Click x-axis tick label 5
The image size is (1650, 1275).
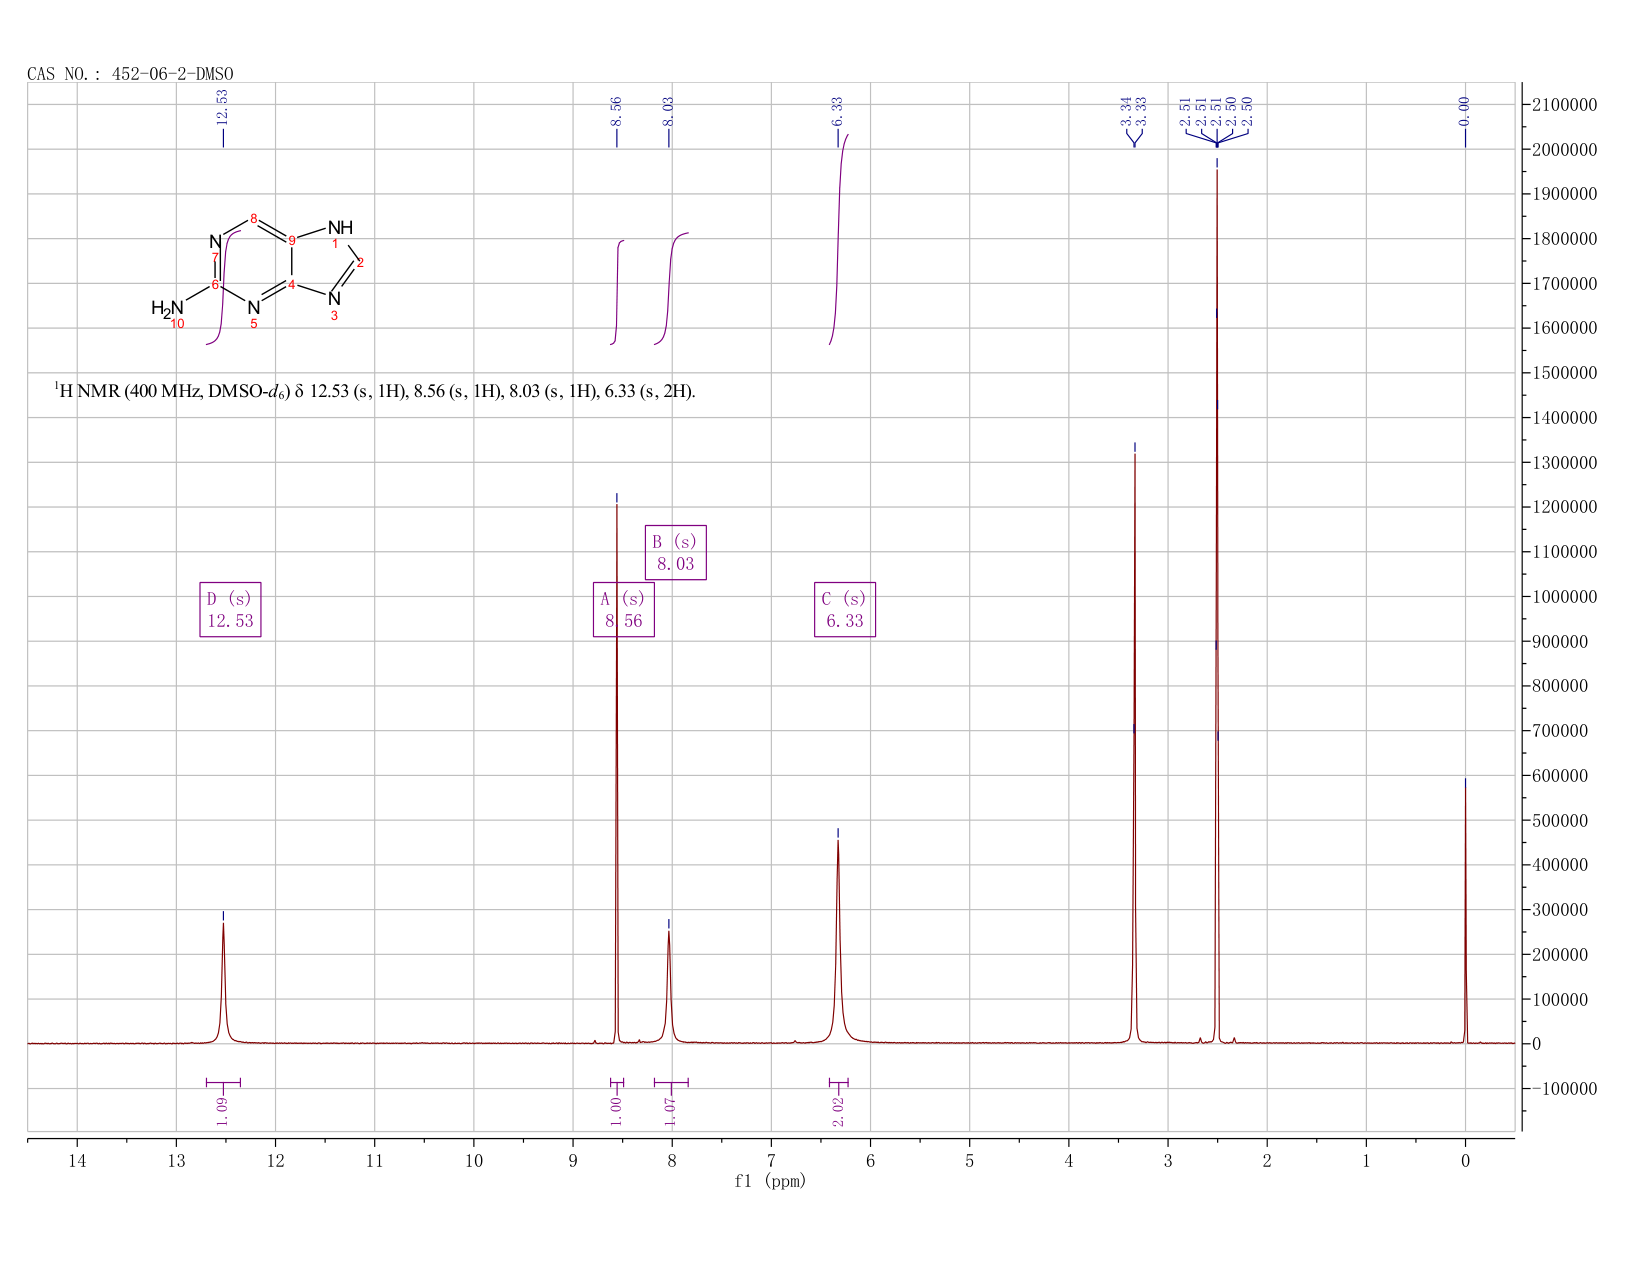(969, 1161)
